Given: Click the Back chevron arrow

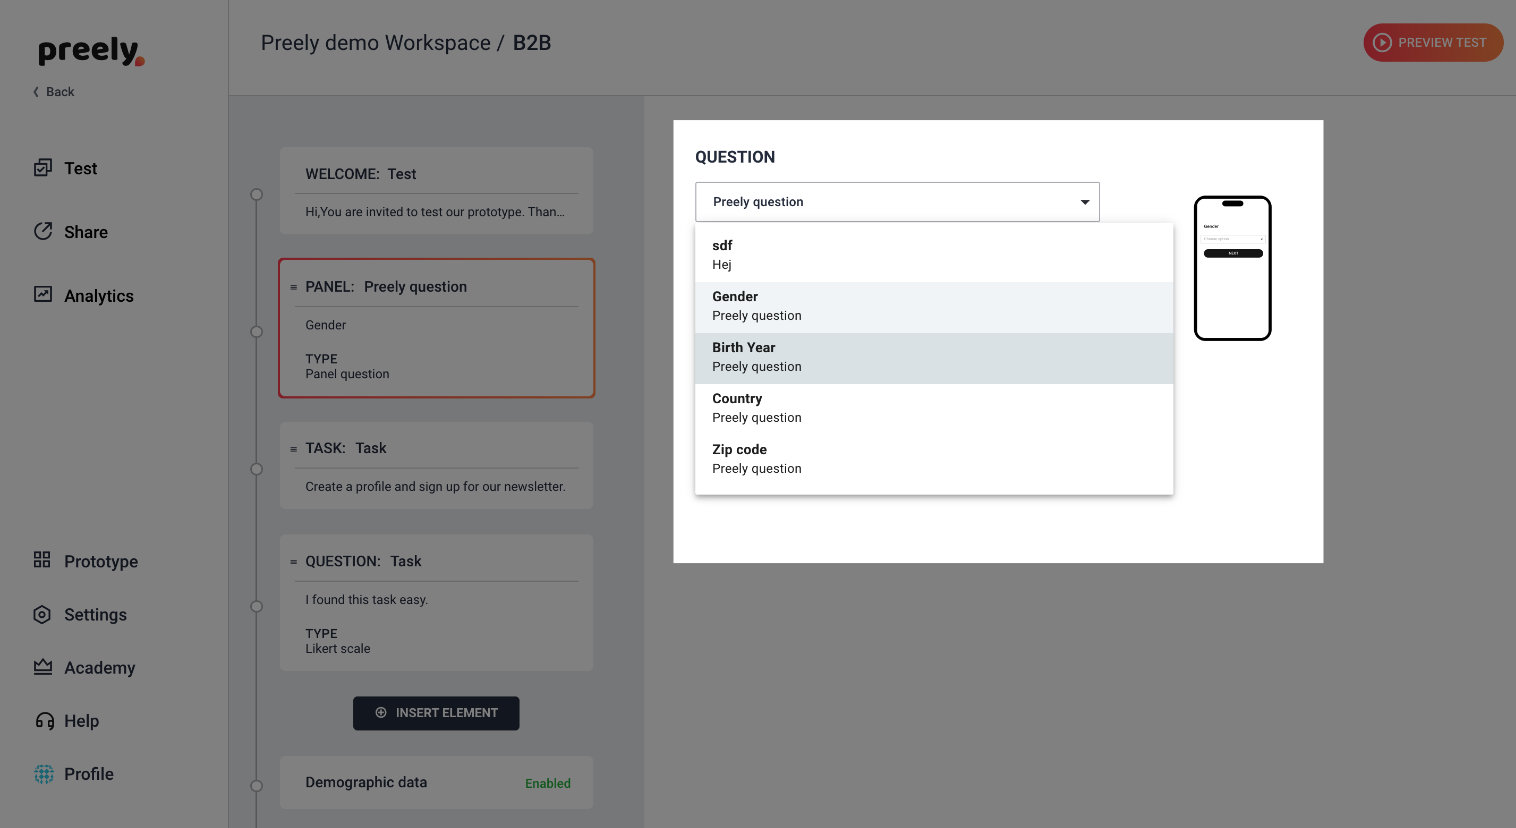Looking at the screenshot, I should pos(36,92).
